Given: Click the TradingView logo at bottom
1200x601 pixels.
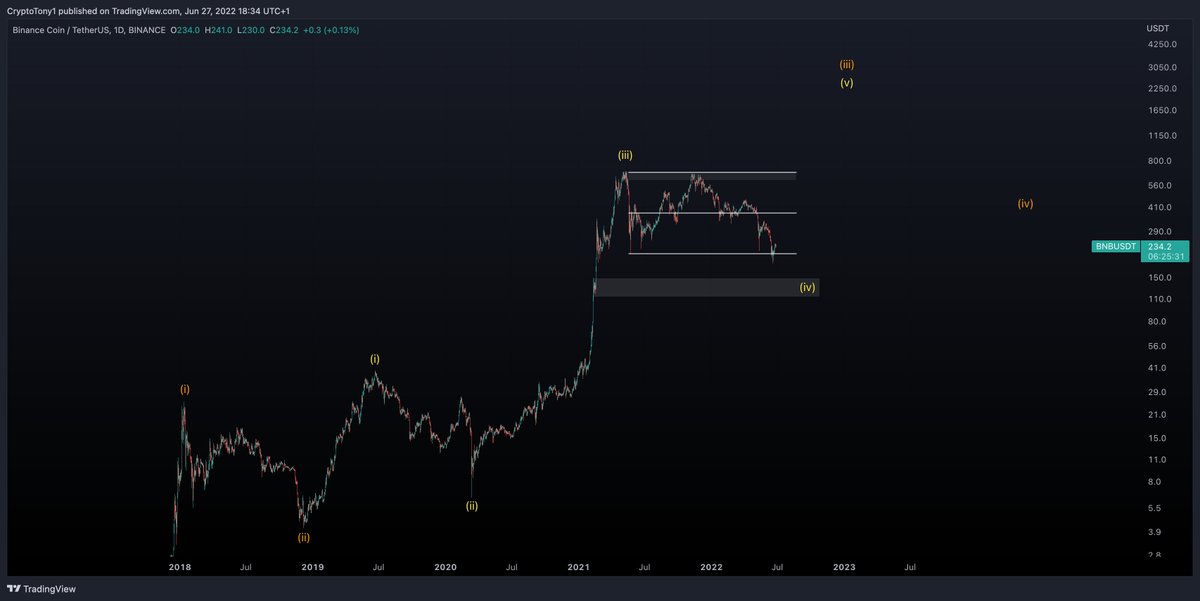Looking at the screenshot, I should [x=41, y=589].
